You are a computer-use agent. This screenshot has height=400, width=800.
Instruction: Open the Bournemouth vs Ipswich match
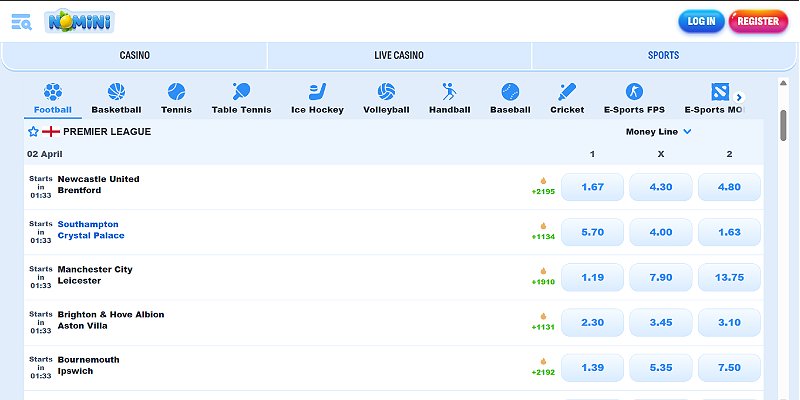click(x=88, y=365)
